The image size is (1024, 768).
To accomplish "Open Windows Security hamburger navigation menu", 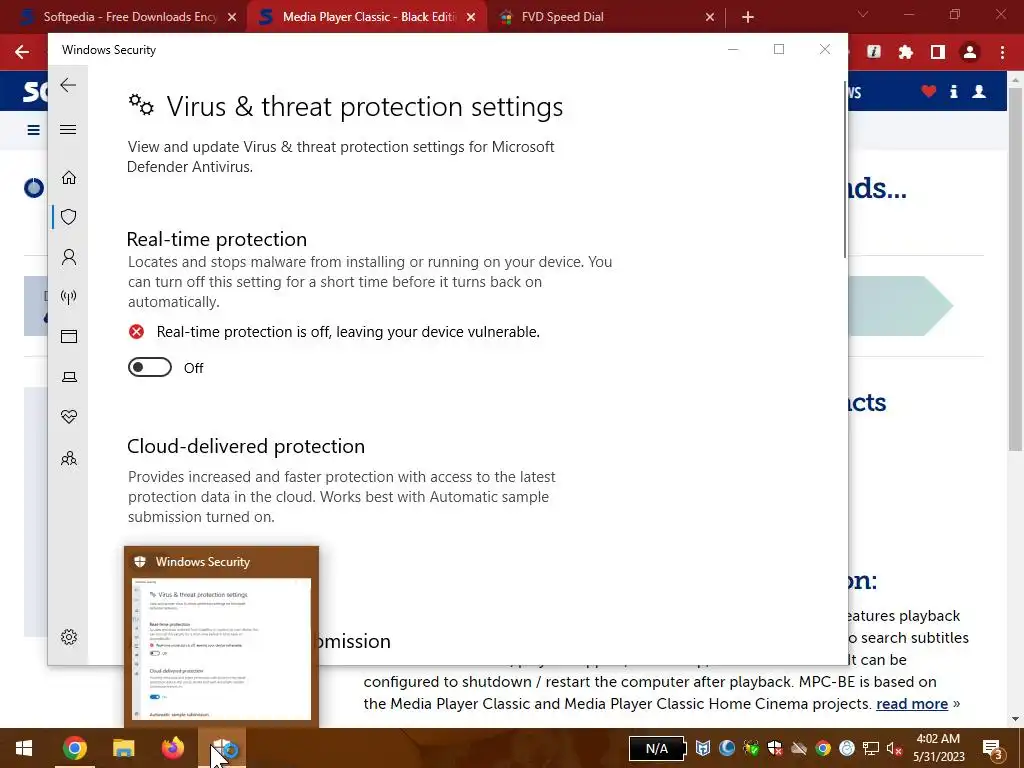I will [x=68, y=129].
